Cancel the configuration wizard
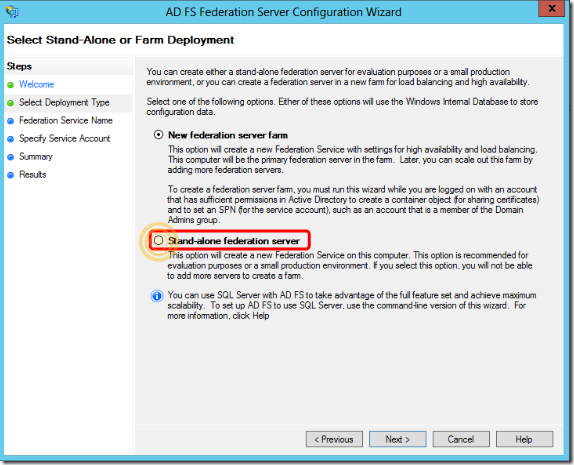Viewport: 574px width, 465px height. click(461, 439)
